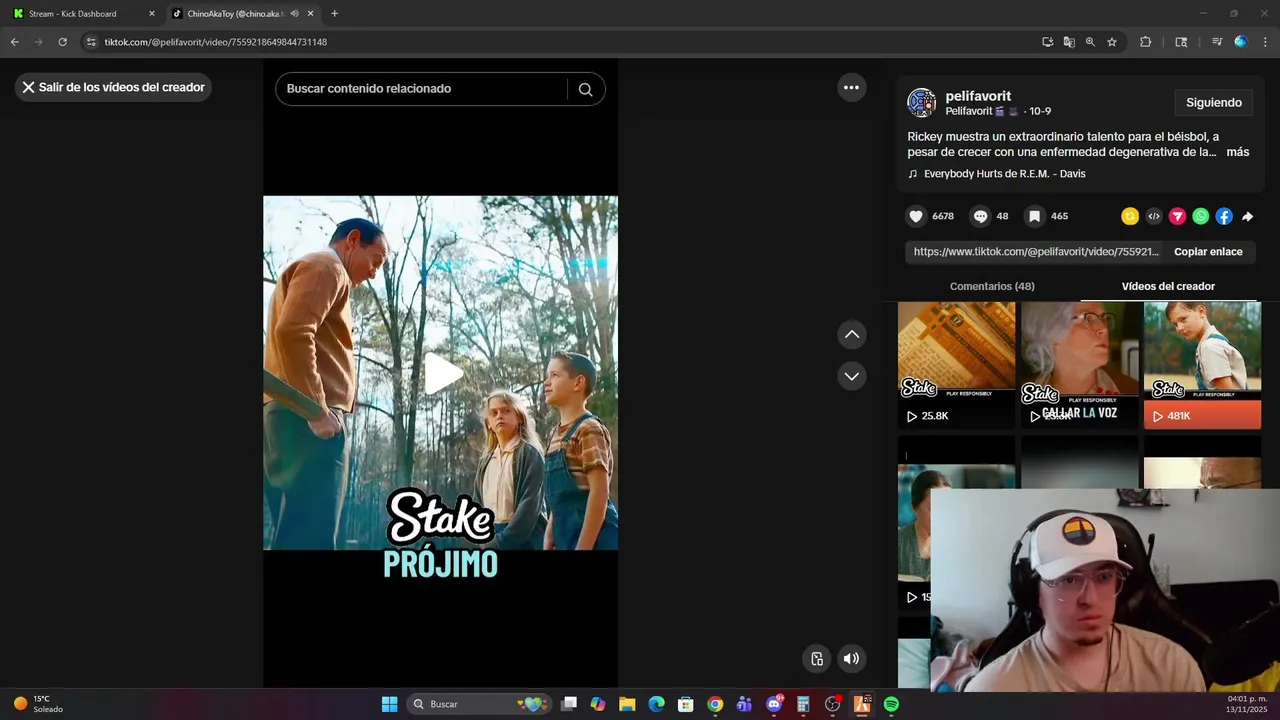Toggle auto-scroll icon beside the volume button

click(817, 658)
